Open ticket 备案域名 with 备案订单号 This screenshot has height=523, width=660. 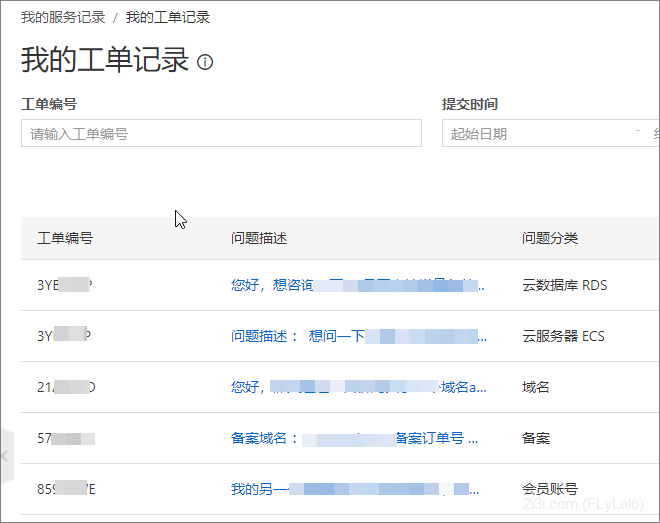coord(354,438)
